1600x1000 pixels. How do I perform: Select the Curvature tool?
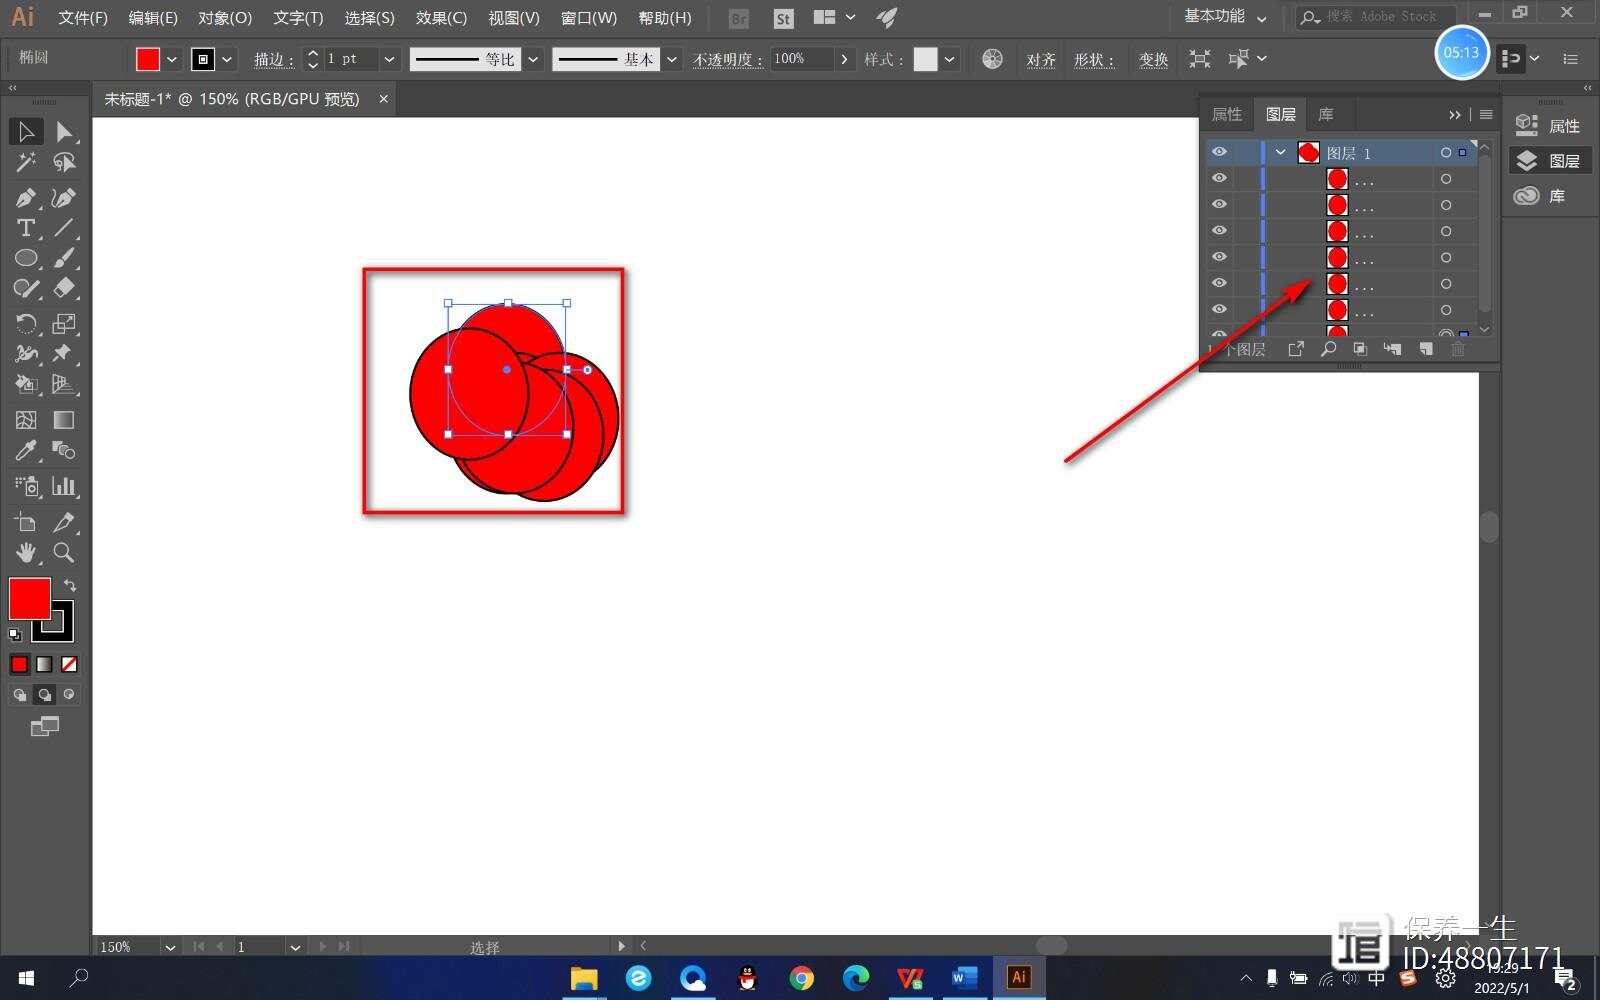point(64,198)
